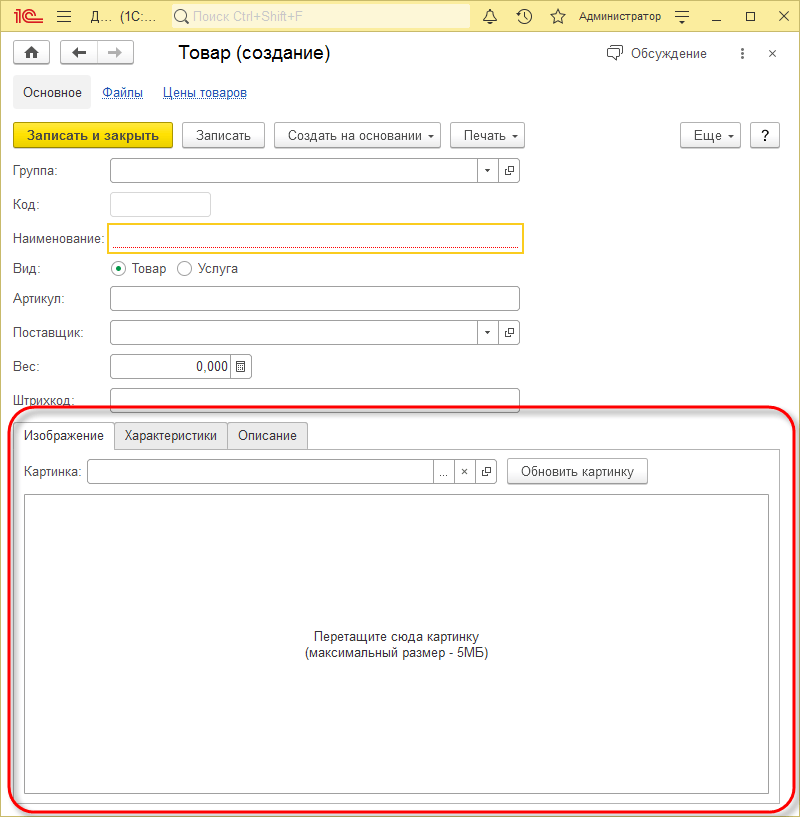Open the form's three-dot options menu
Image resolution: width=800 pixels, height=817 pixels.
742,53
